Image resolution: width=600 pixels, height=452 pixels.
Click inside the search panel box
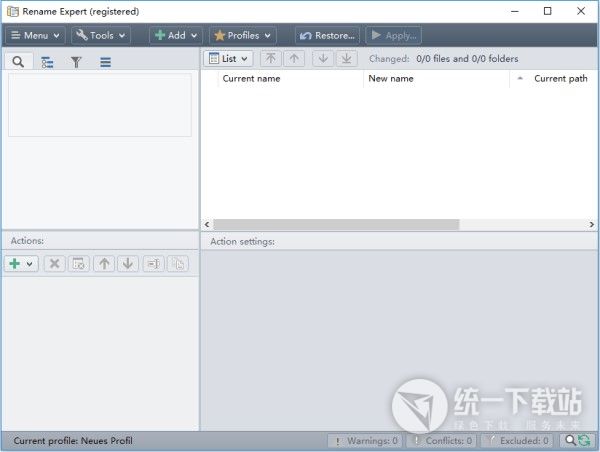point(99,105)
